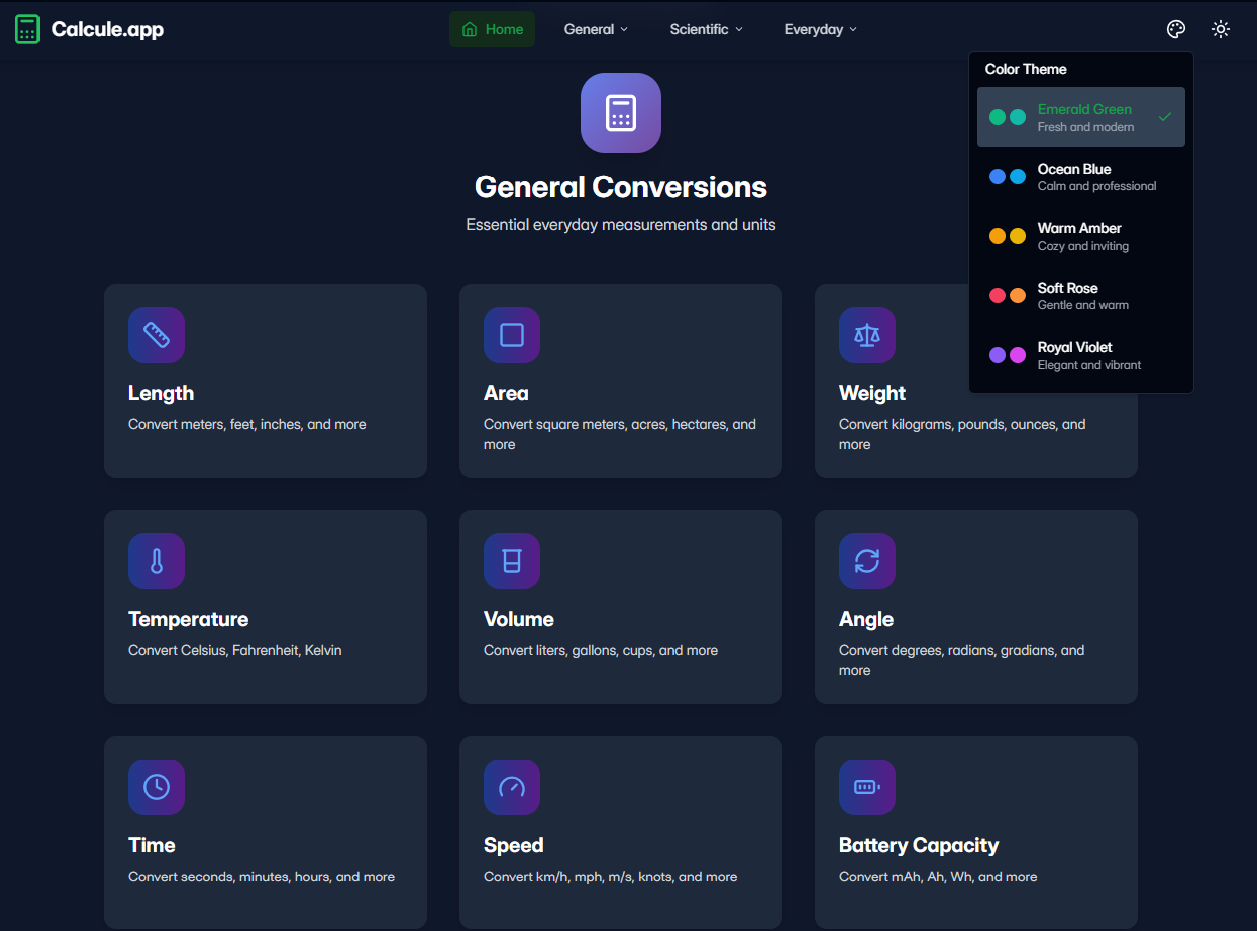Click the Time clock icon
Viewport: 1257px width, 931px height.
[156, 787]
